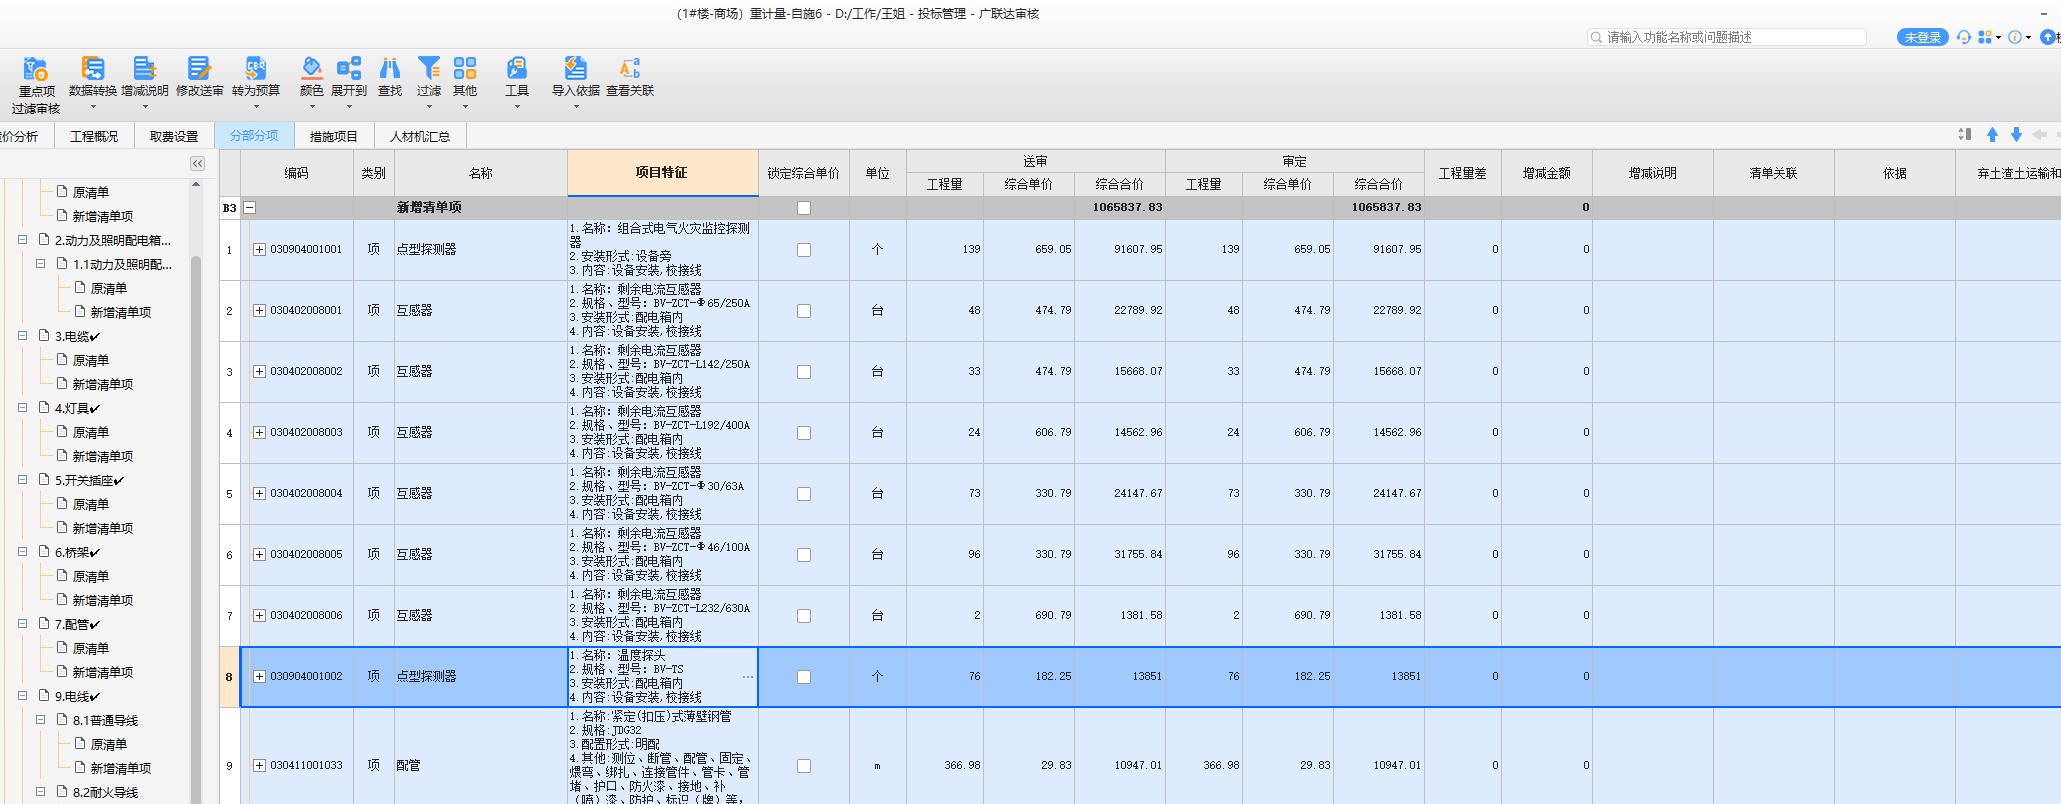Click the greyed left arrow icon
Screen dimensions: 2061x804
point(2040,135)
